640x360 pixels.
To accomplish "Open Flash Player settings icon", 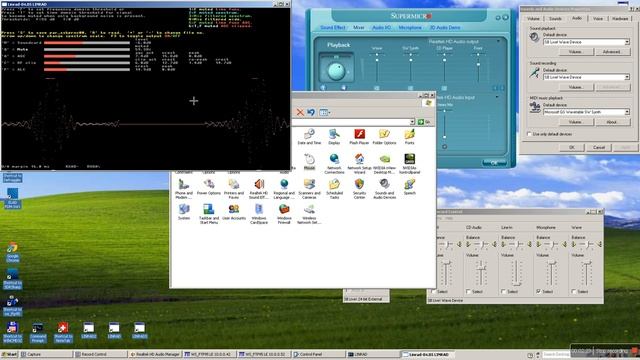I will [x=359, y=136].
